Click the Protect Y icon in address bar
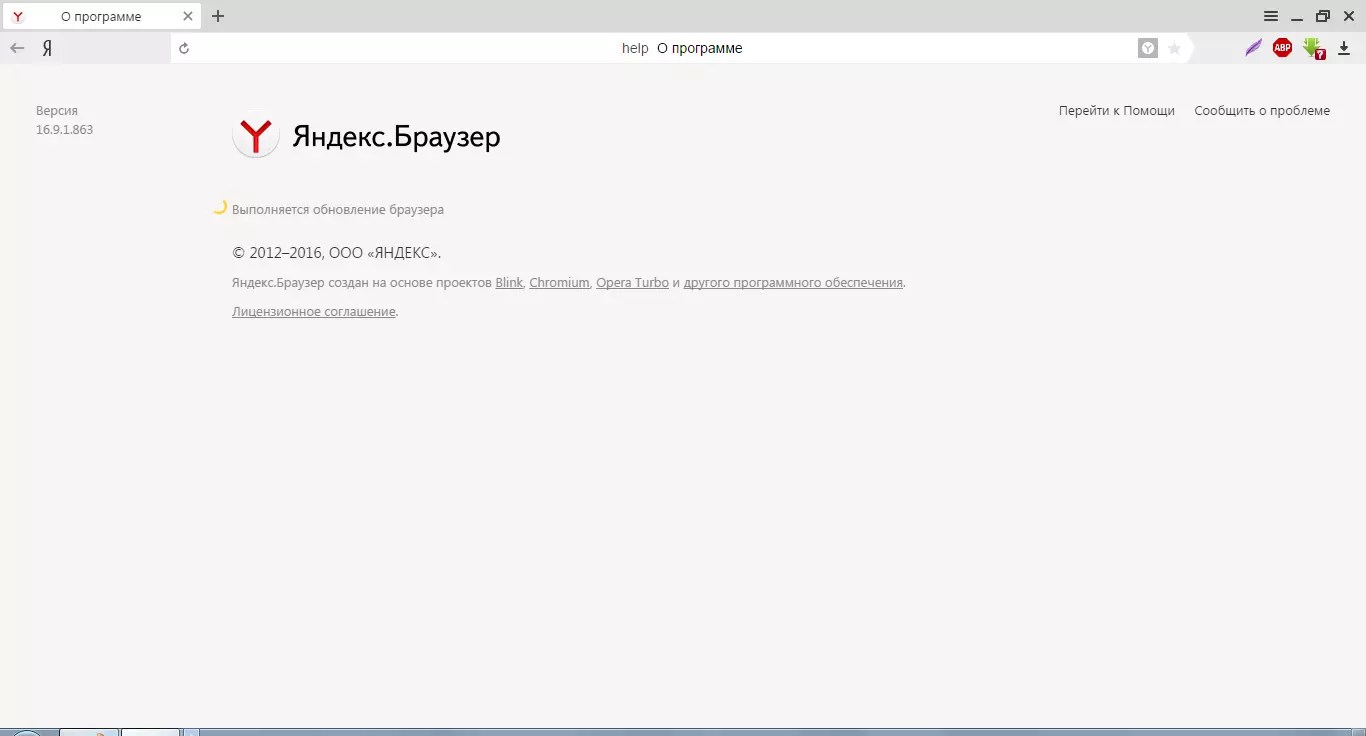This screenshot has width=1366, height=736. pos(1148,48)
